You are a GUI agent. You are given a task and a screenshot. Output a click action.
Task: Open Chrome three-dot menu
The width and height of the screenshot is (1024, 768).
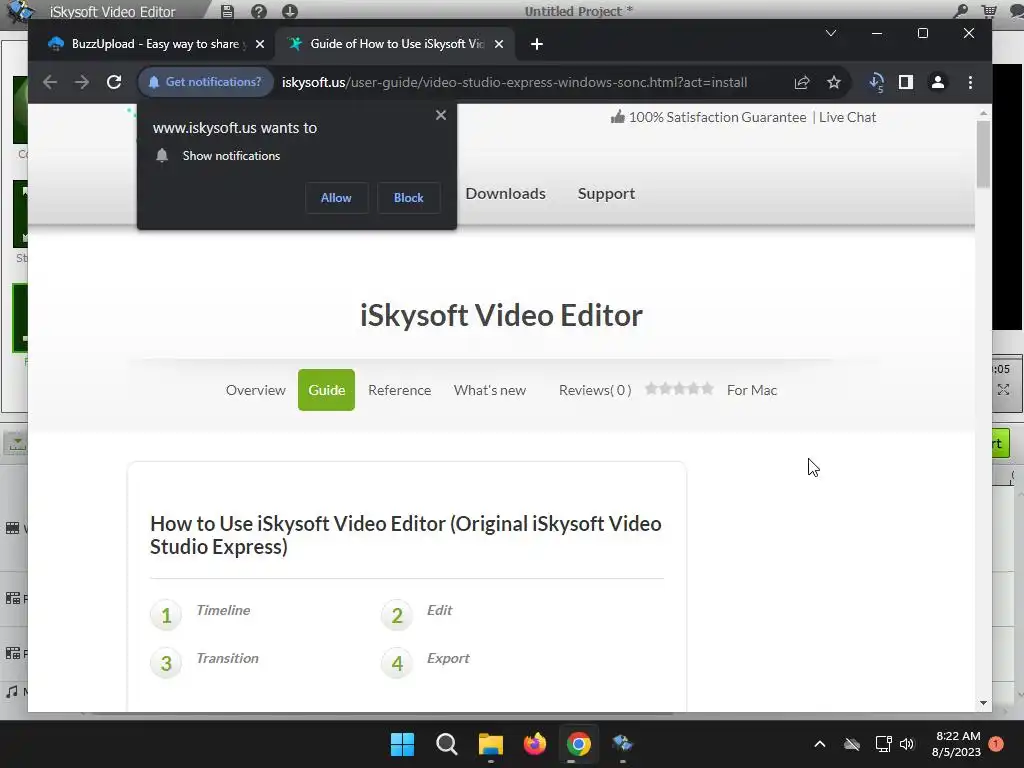click(x=970, y=82)
